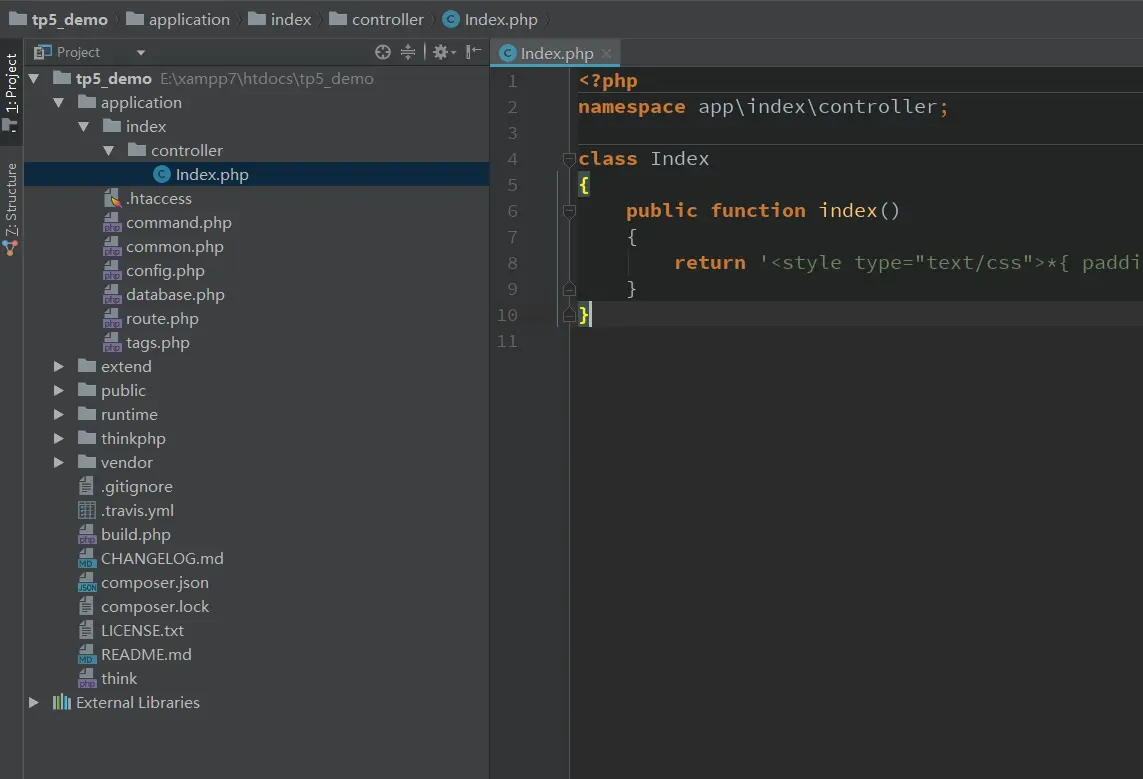Toggle the Structure side tool window
The image size is (1143, 779).
click(x=11, y=205)
